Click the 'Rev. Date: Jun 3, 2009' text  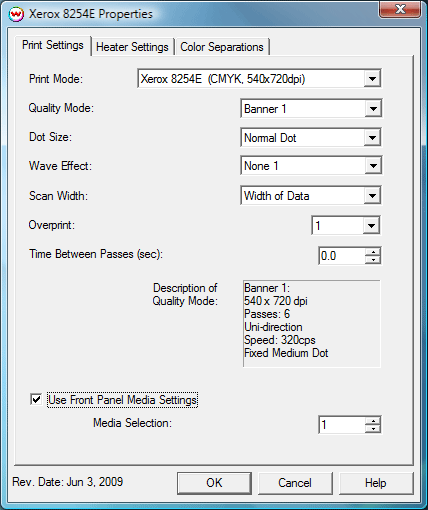(68, 482)
